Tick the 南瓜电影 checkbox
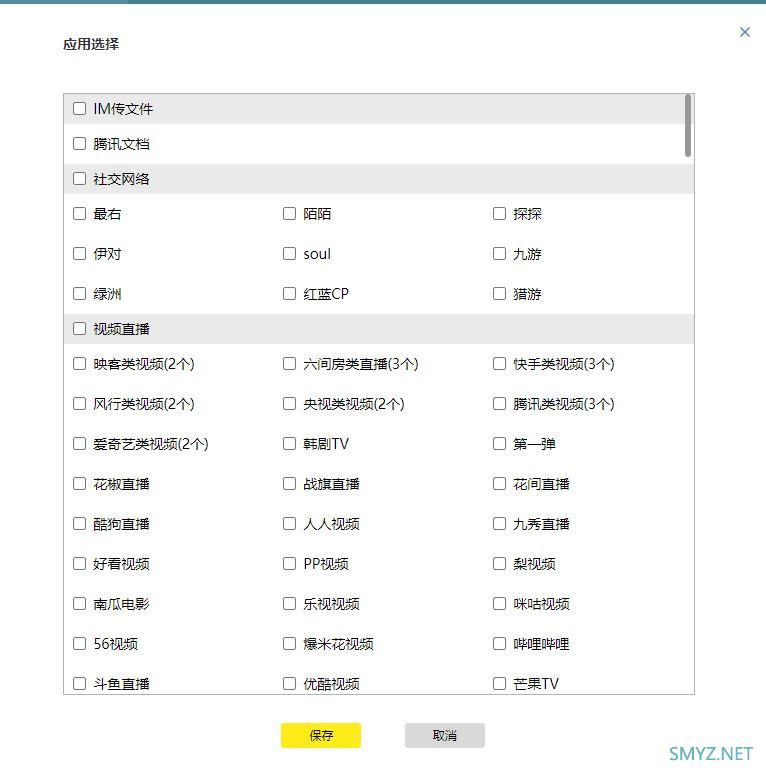766x773 pixels. [79, 603]
